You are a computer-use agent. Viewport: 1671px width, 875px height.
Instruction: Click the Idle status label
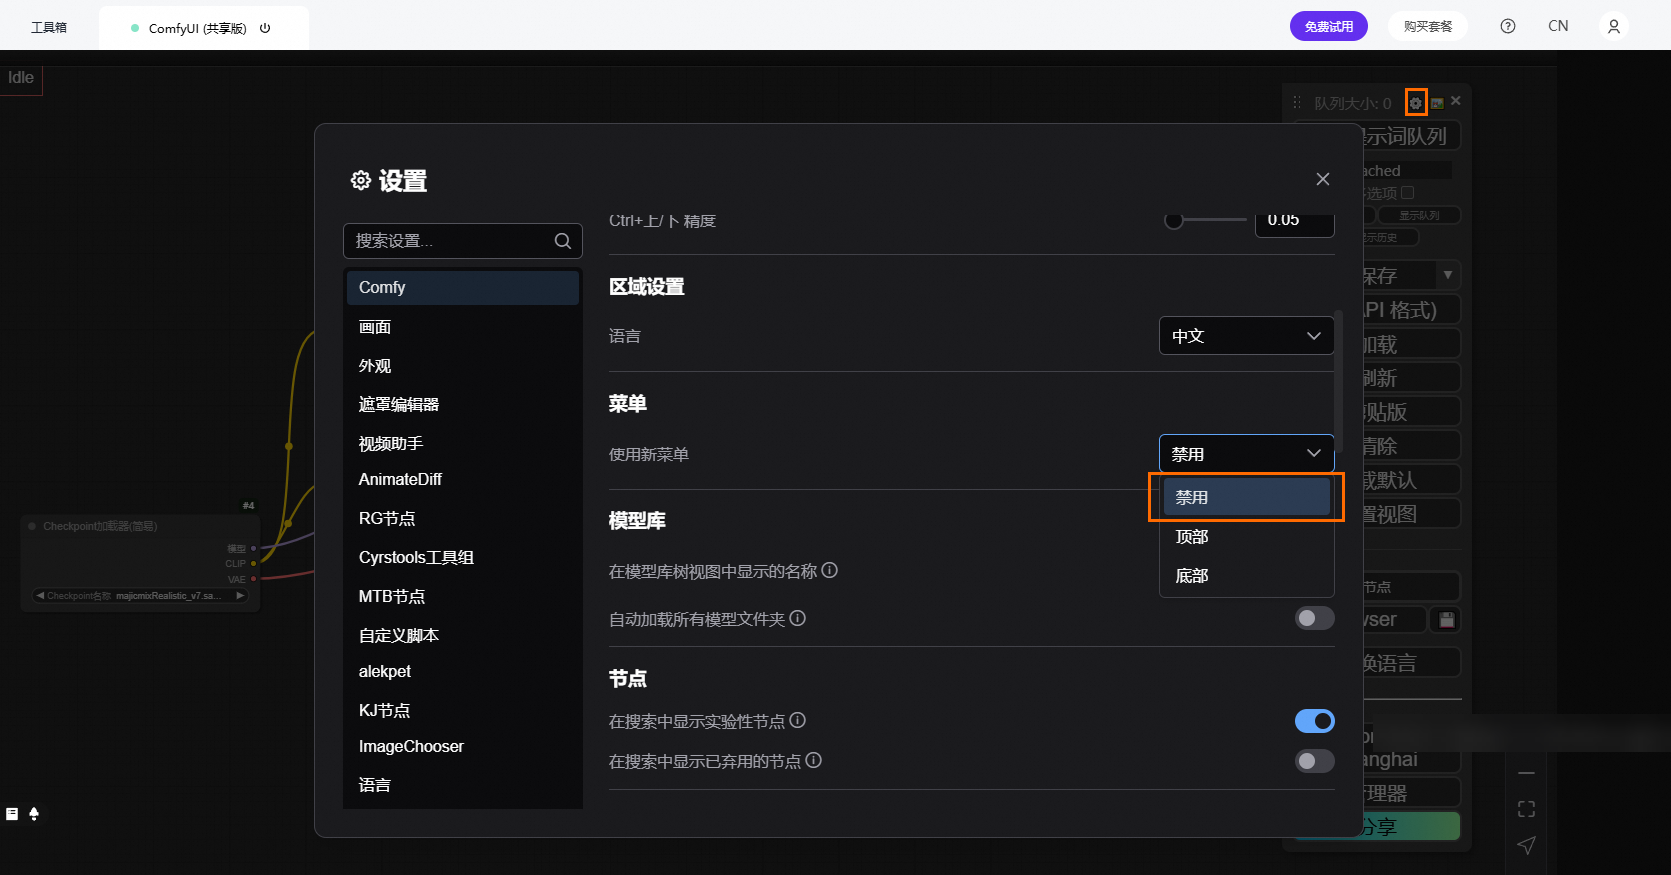pos(21,78)
